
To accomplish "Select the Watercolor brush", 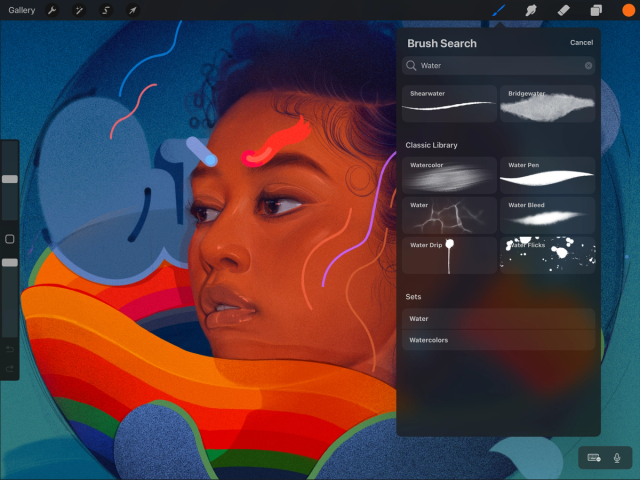I will pyautogui.click(x=449, y=175).
